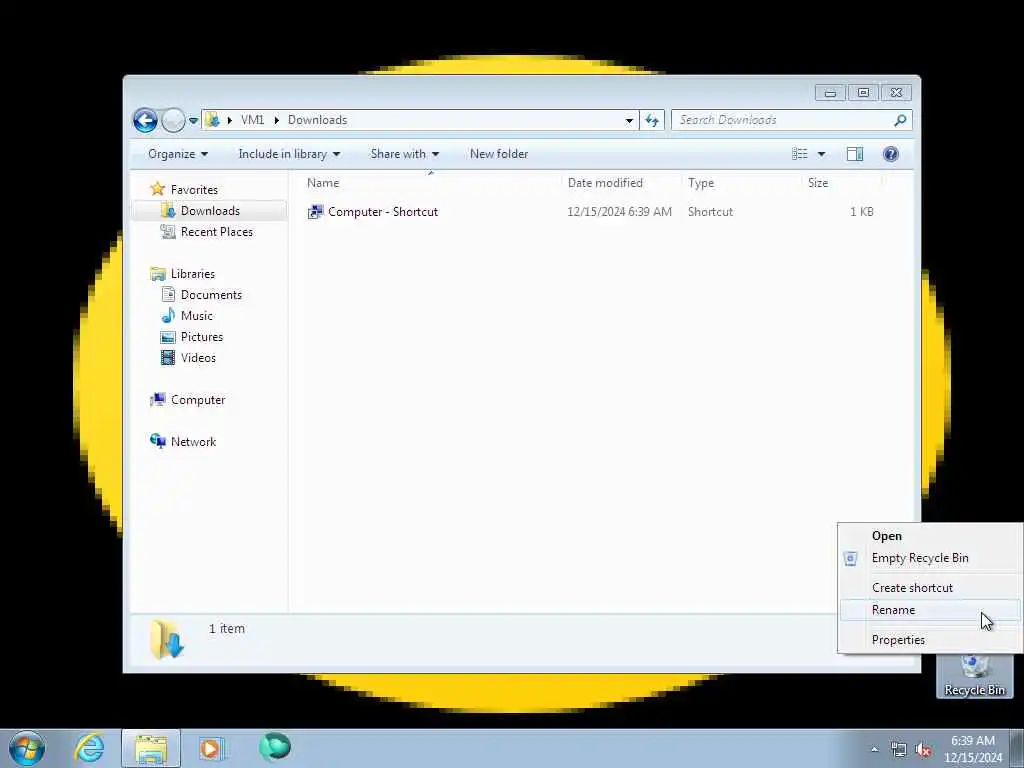Select Libraries in navigation pane
1024x768 pixels.
coord(193,274)
